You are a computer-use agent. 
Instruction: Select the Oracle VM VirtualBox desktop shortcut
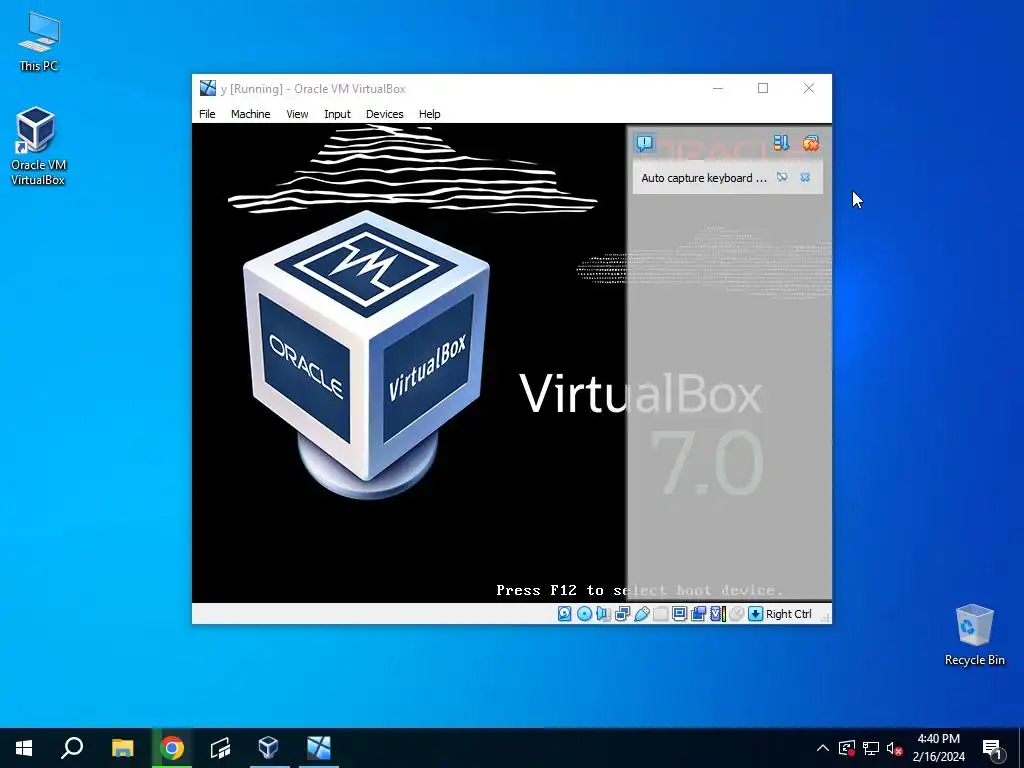coord(38,146)
